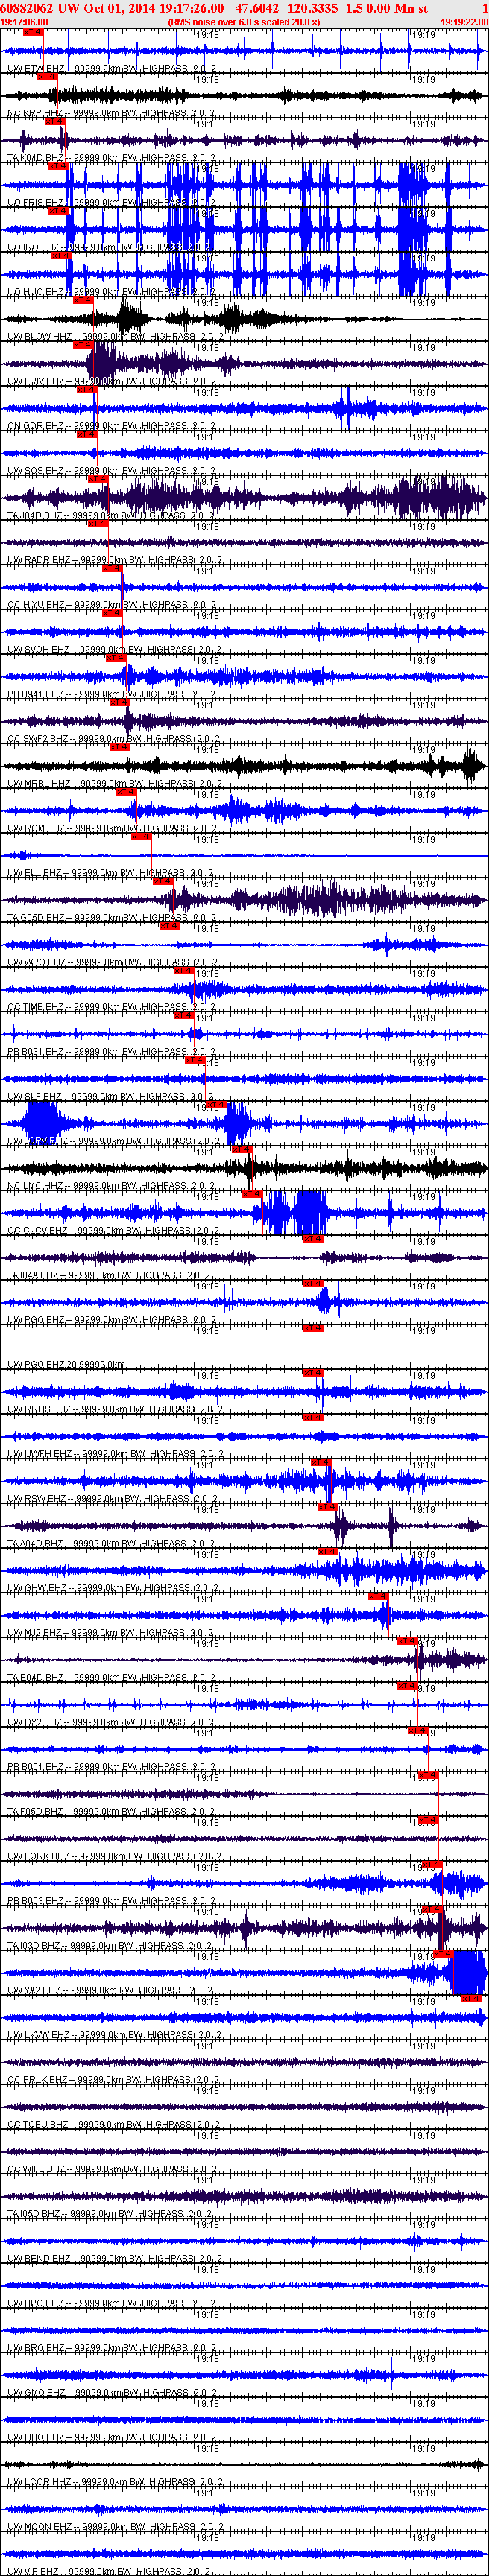
Task: Select the NC LMC HHZ station label
Action: pos(34,1186)
